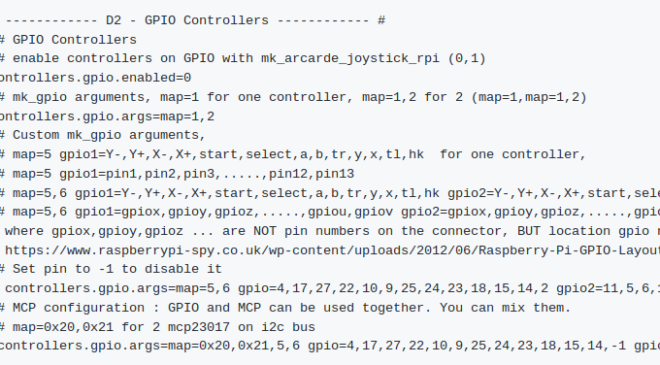
Task: Click the 'Set pin to -1' comment
Action: point(111,269)
